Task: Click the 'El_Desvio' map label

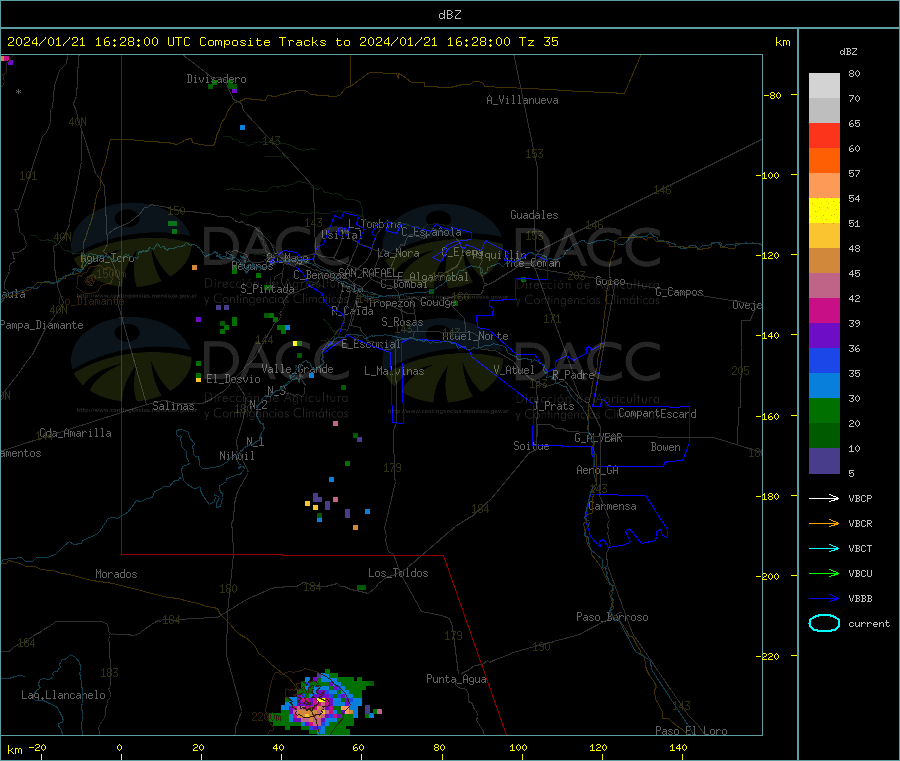Action: 233,379
